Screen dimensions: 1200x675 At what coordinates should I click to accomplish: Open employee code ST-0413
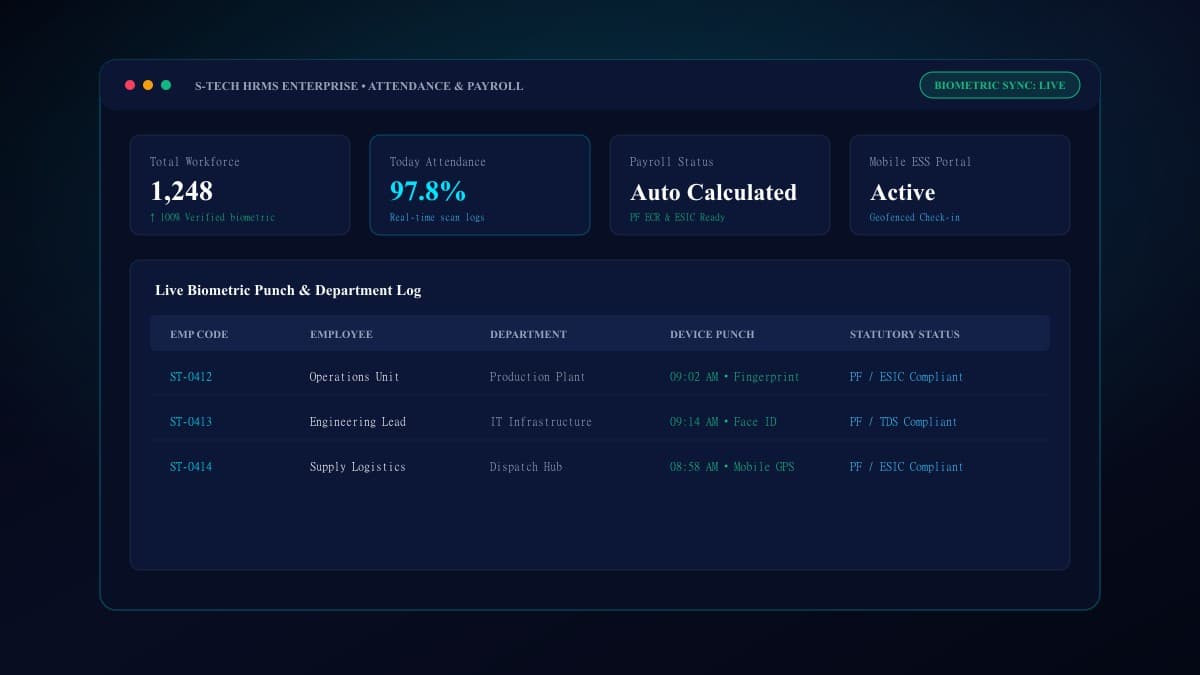coord(191,422)
